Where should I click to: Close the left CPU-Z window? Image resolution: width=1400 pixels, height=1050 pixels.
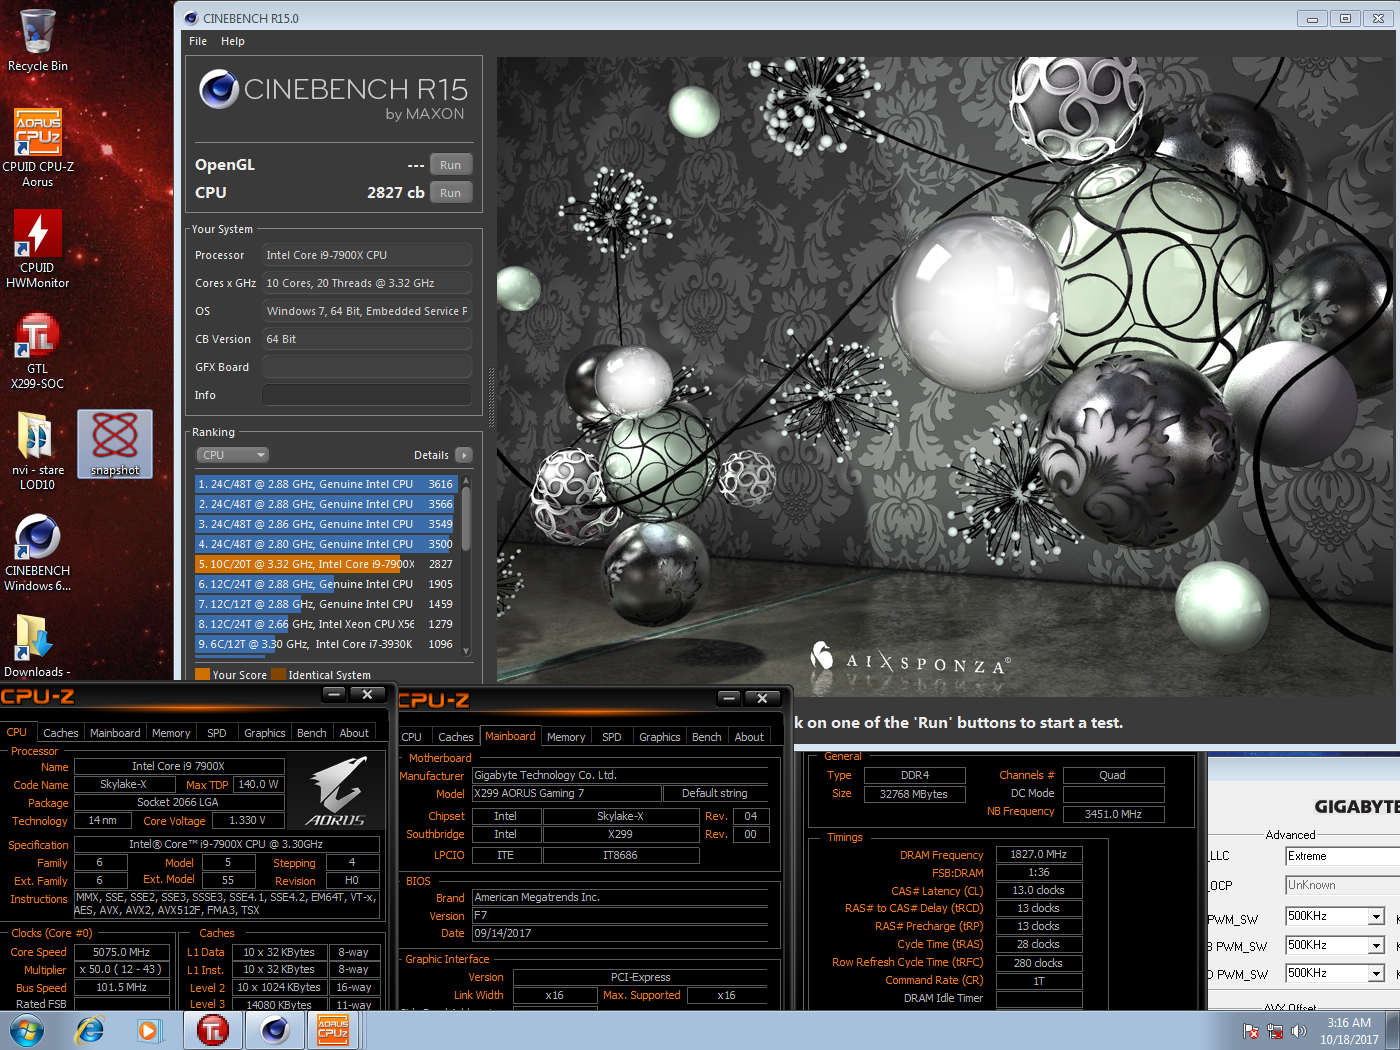(x=367, y=694)
